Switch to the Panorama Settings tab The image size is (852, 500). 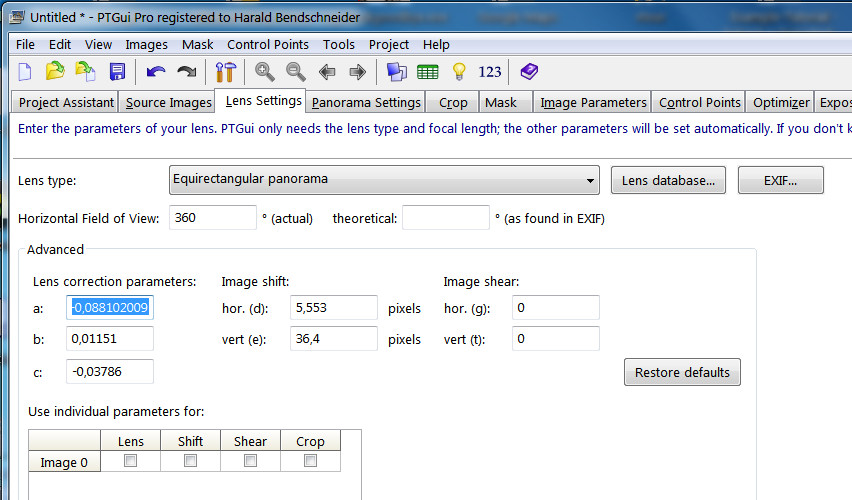pos(366,102)
